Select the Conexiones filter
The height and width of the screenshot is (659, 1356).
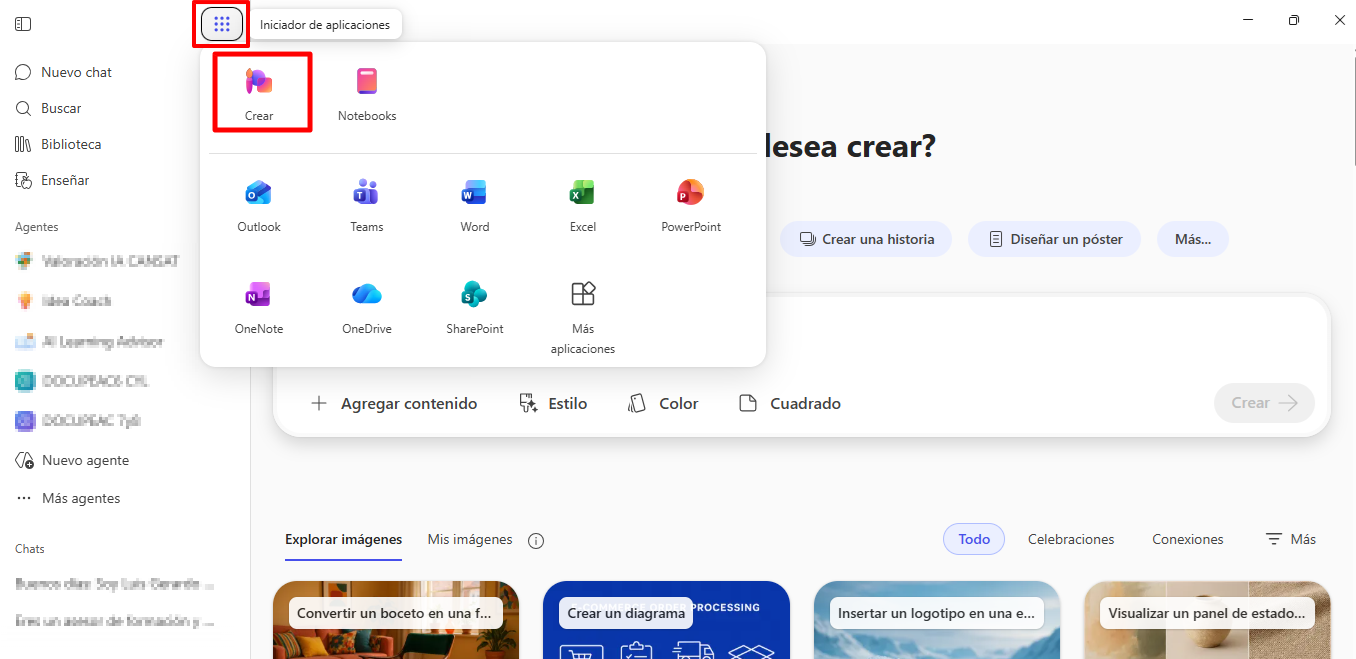coord(1188,539)
